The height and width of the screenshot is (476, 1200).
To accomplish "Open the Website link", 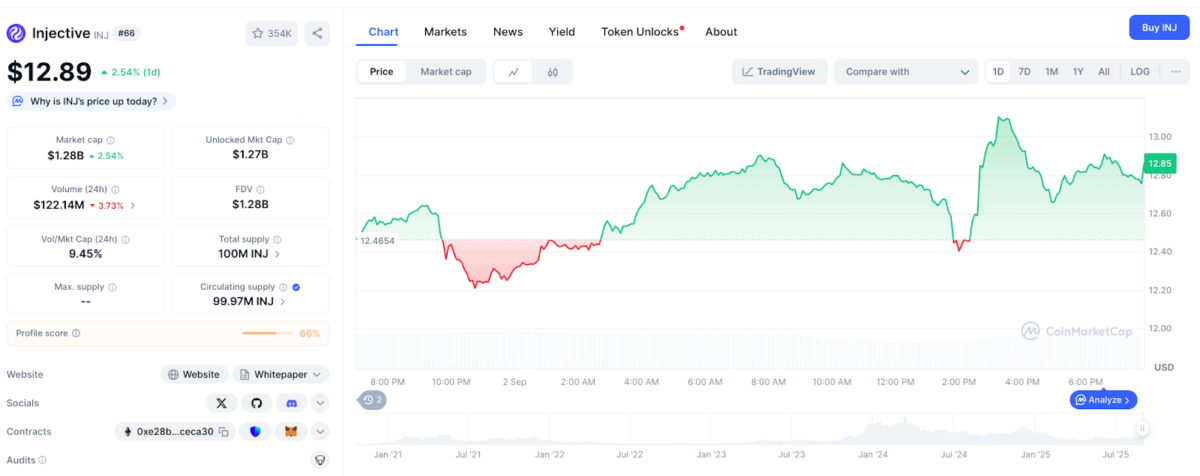I will pyautogui.click(x=194, y=374).
